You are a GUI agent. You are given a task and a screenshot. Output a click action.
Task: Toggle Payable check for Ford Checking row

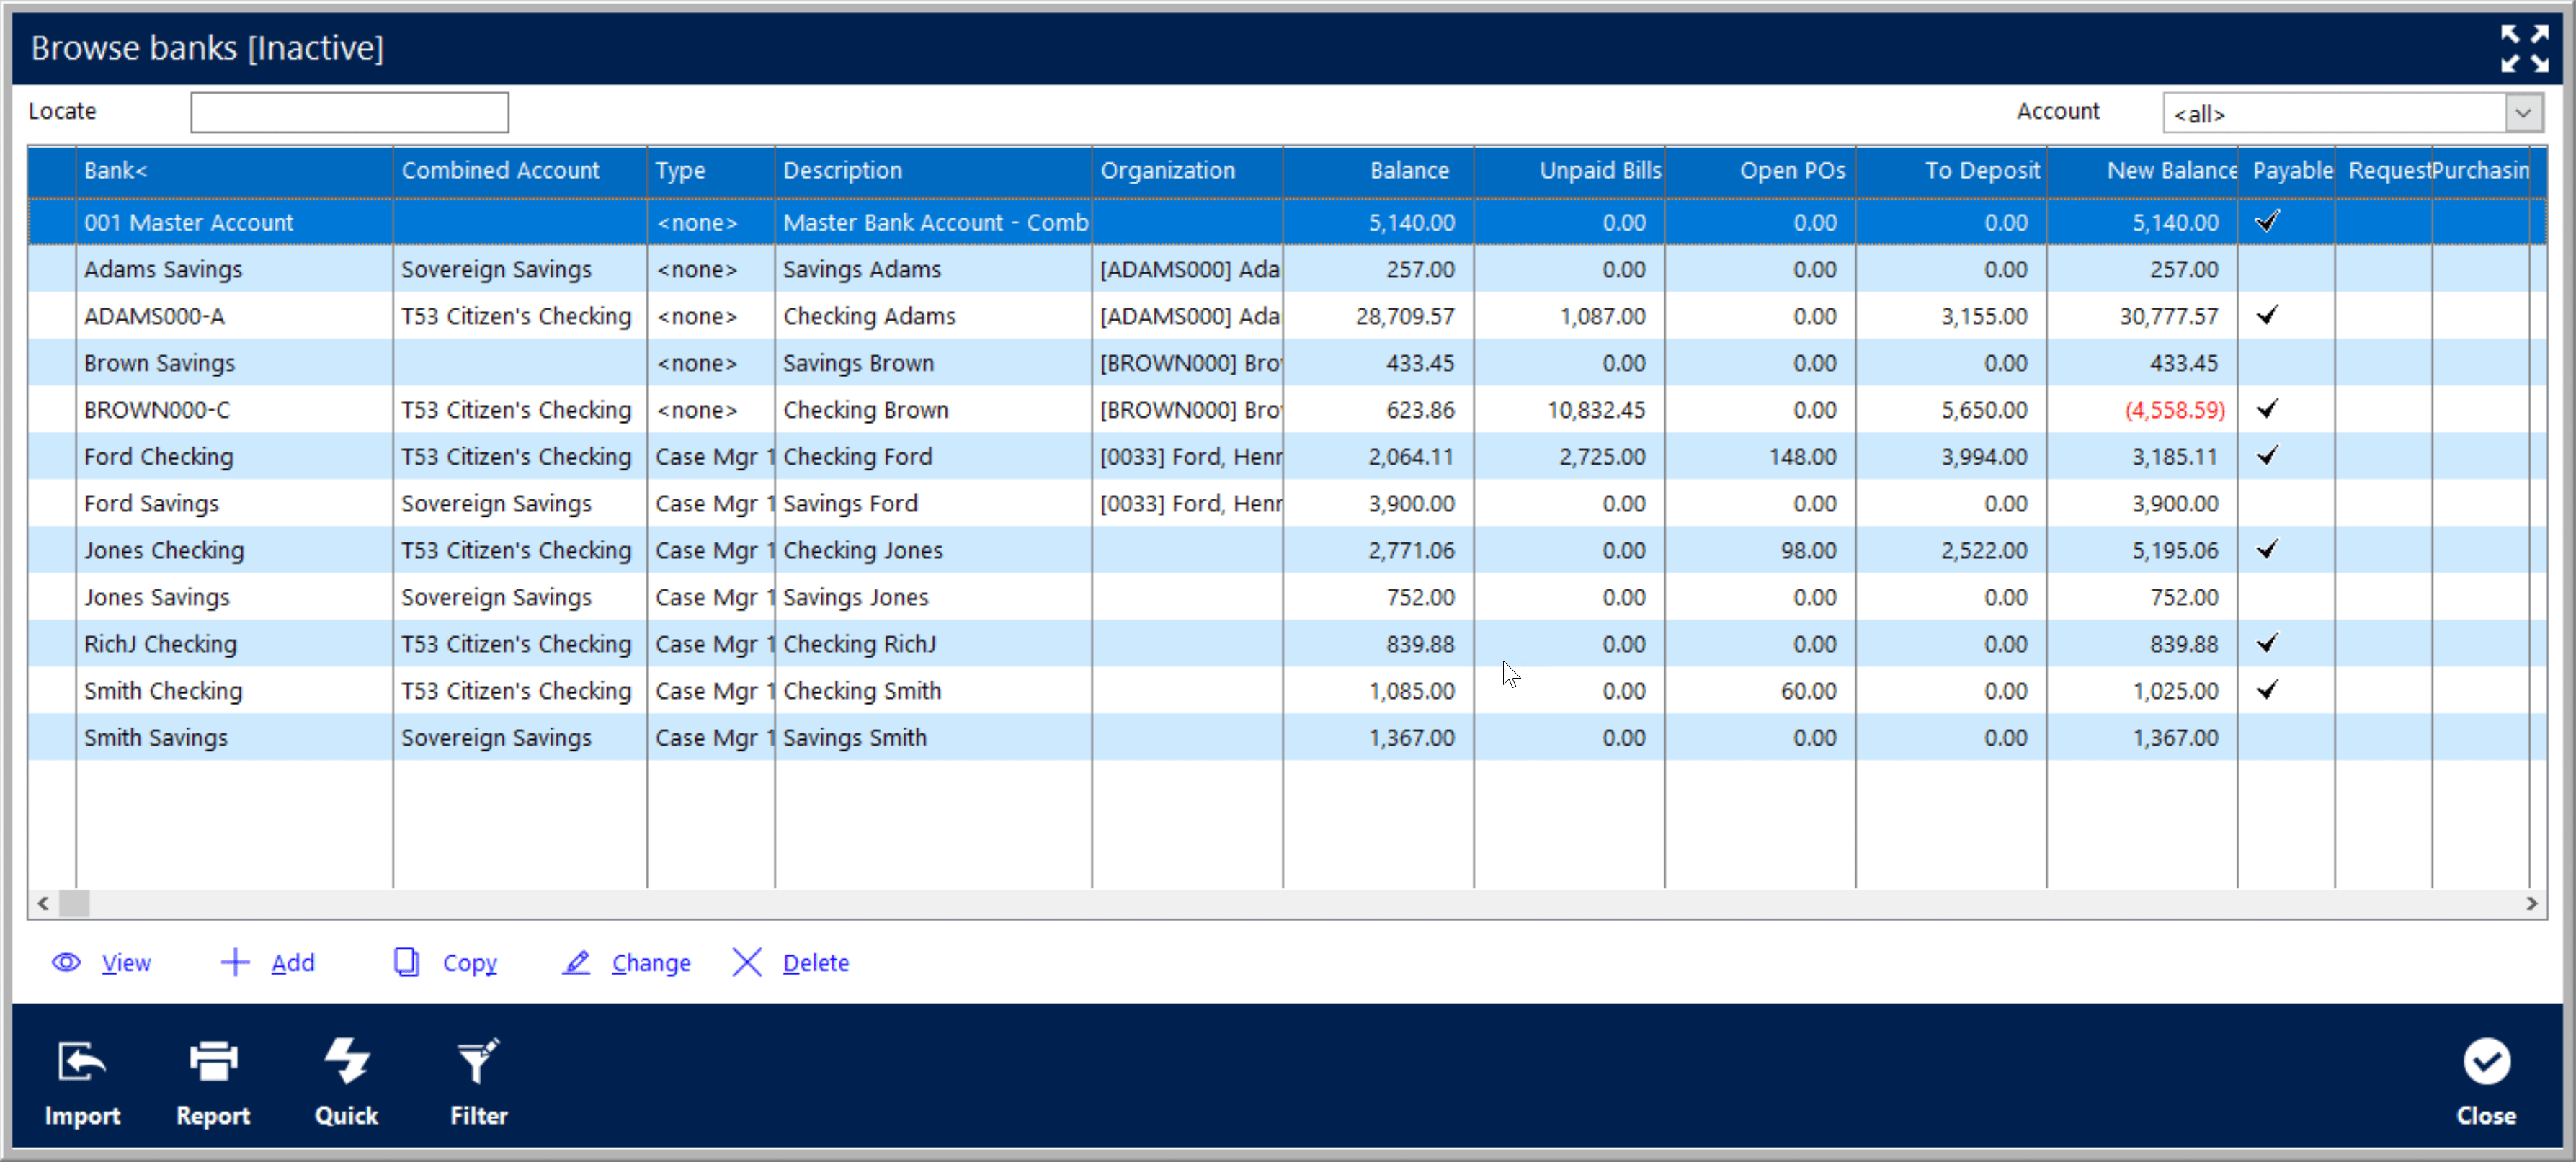[x=2266, y=456]
